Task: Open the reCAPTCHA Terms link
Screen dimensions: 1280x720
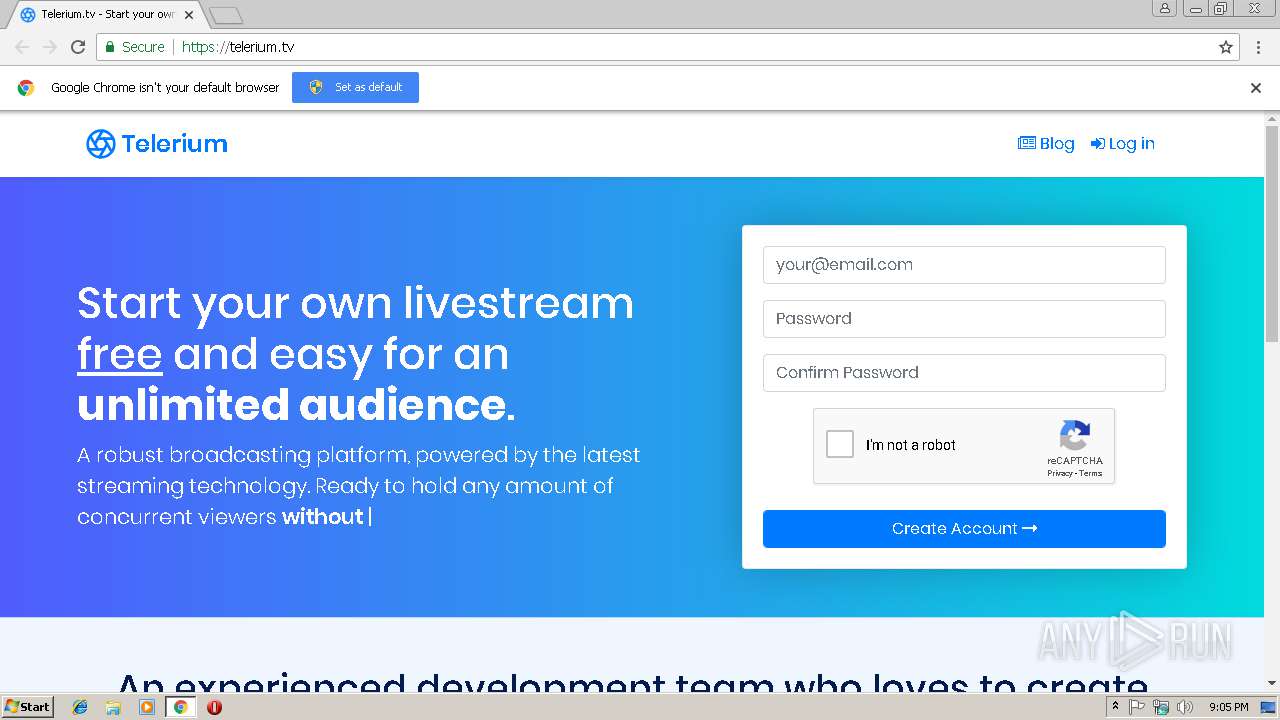Action: coord(1091,474)
